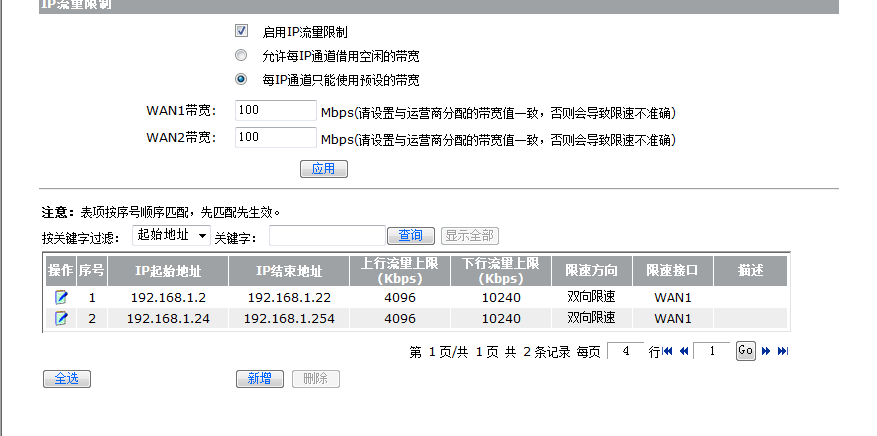This screenshot has height=436, width=877.
Task: Click the Go button
Action: click(746, 351)
